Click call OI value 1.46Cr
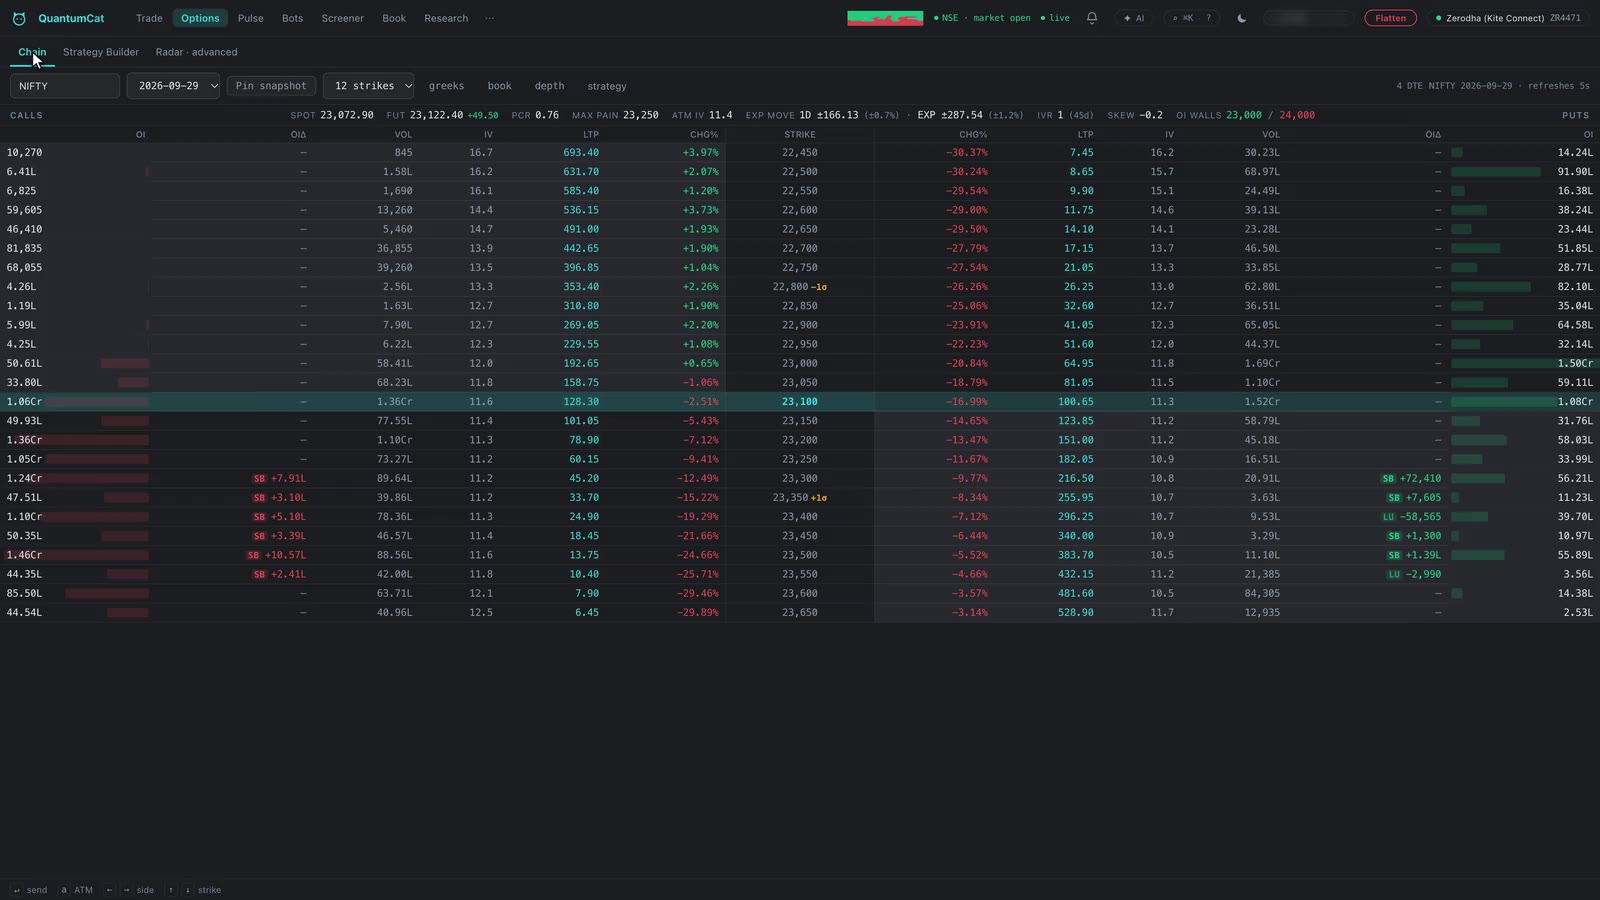Image resolution: width=1600 pixels, height=900 pixels. (24, 555)
